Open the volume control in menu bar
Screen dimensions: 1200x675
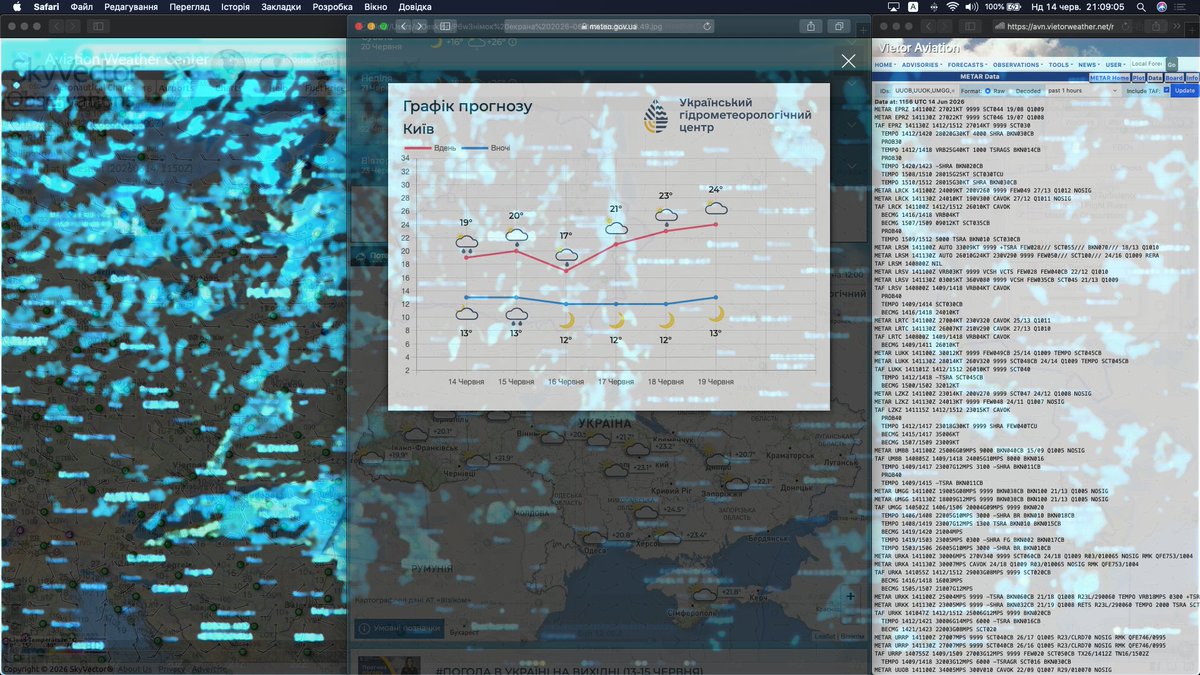point(971,6)
